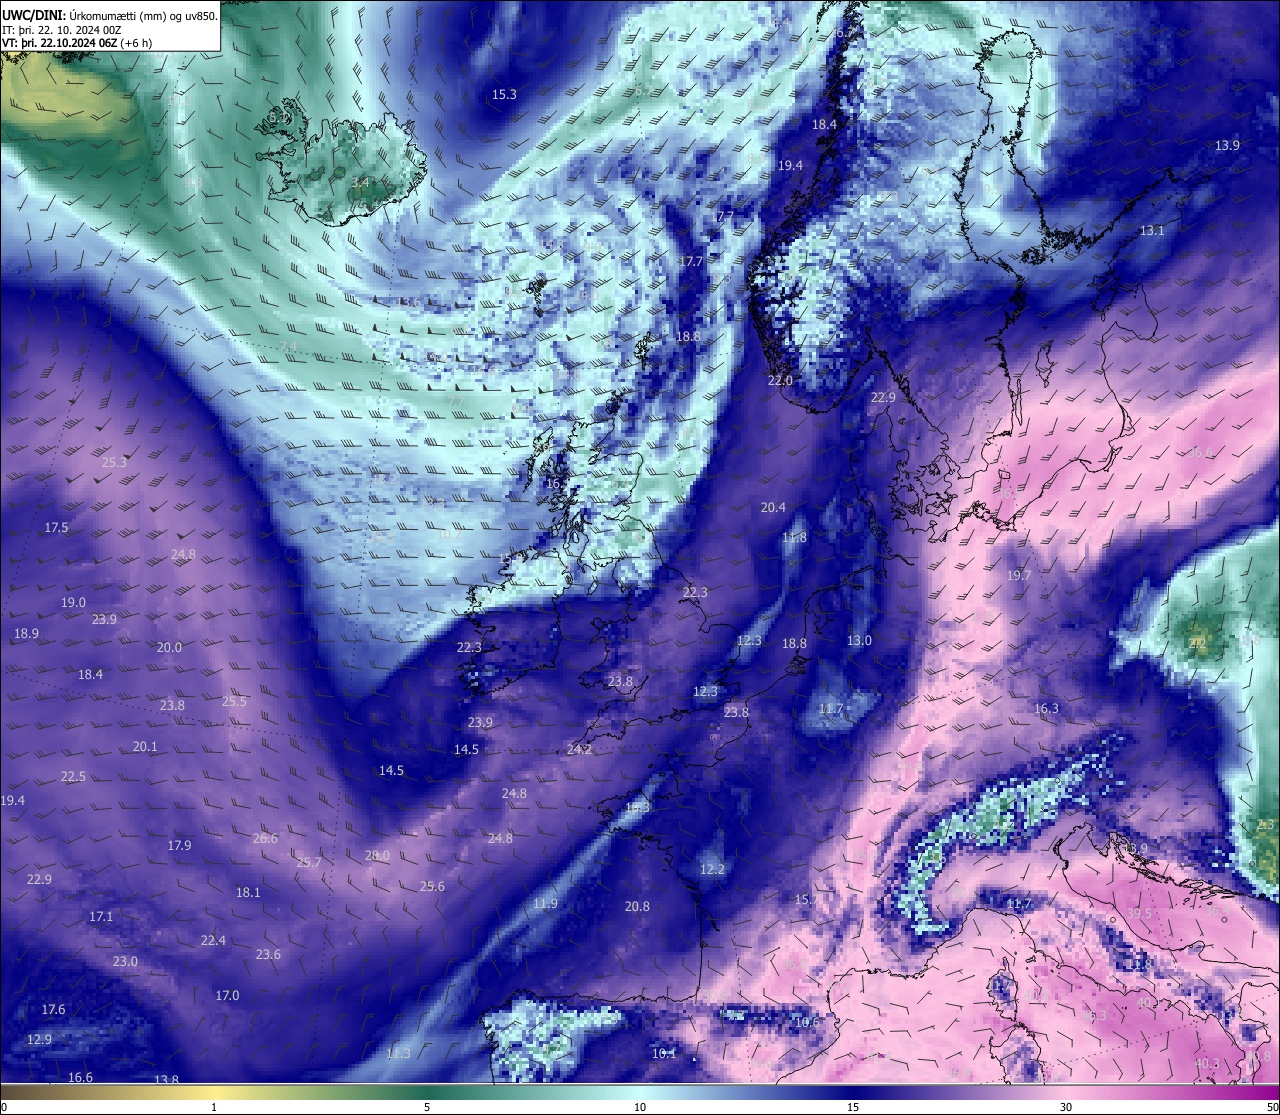Screen dimensions: 1280x1115
Task: Click the '22.5' value label
Action: pos(73,777)
